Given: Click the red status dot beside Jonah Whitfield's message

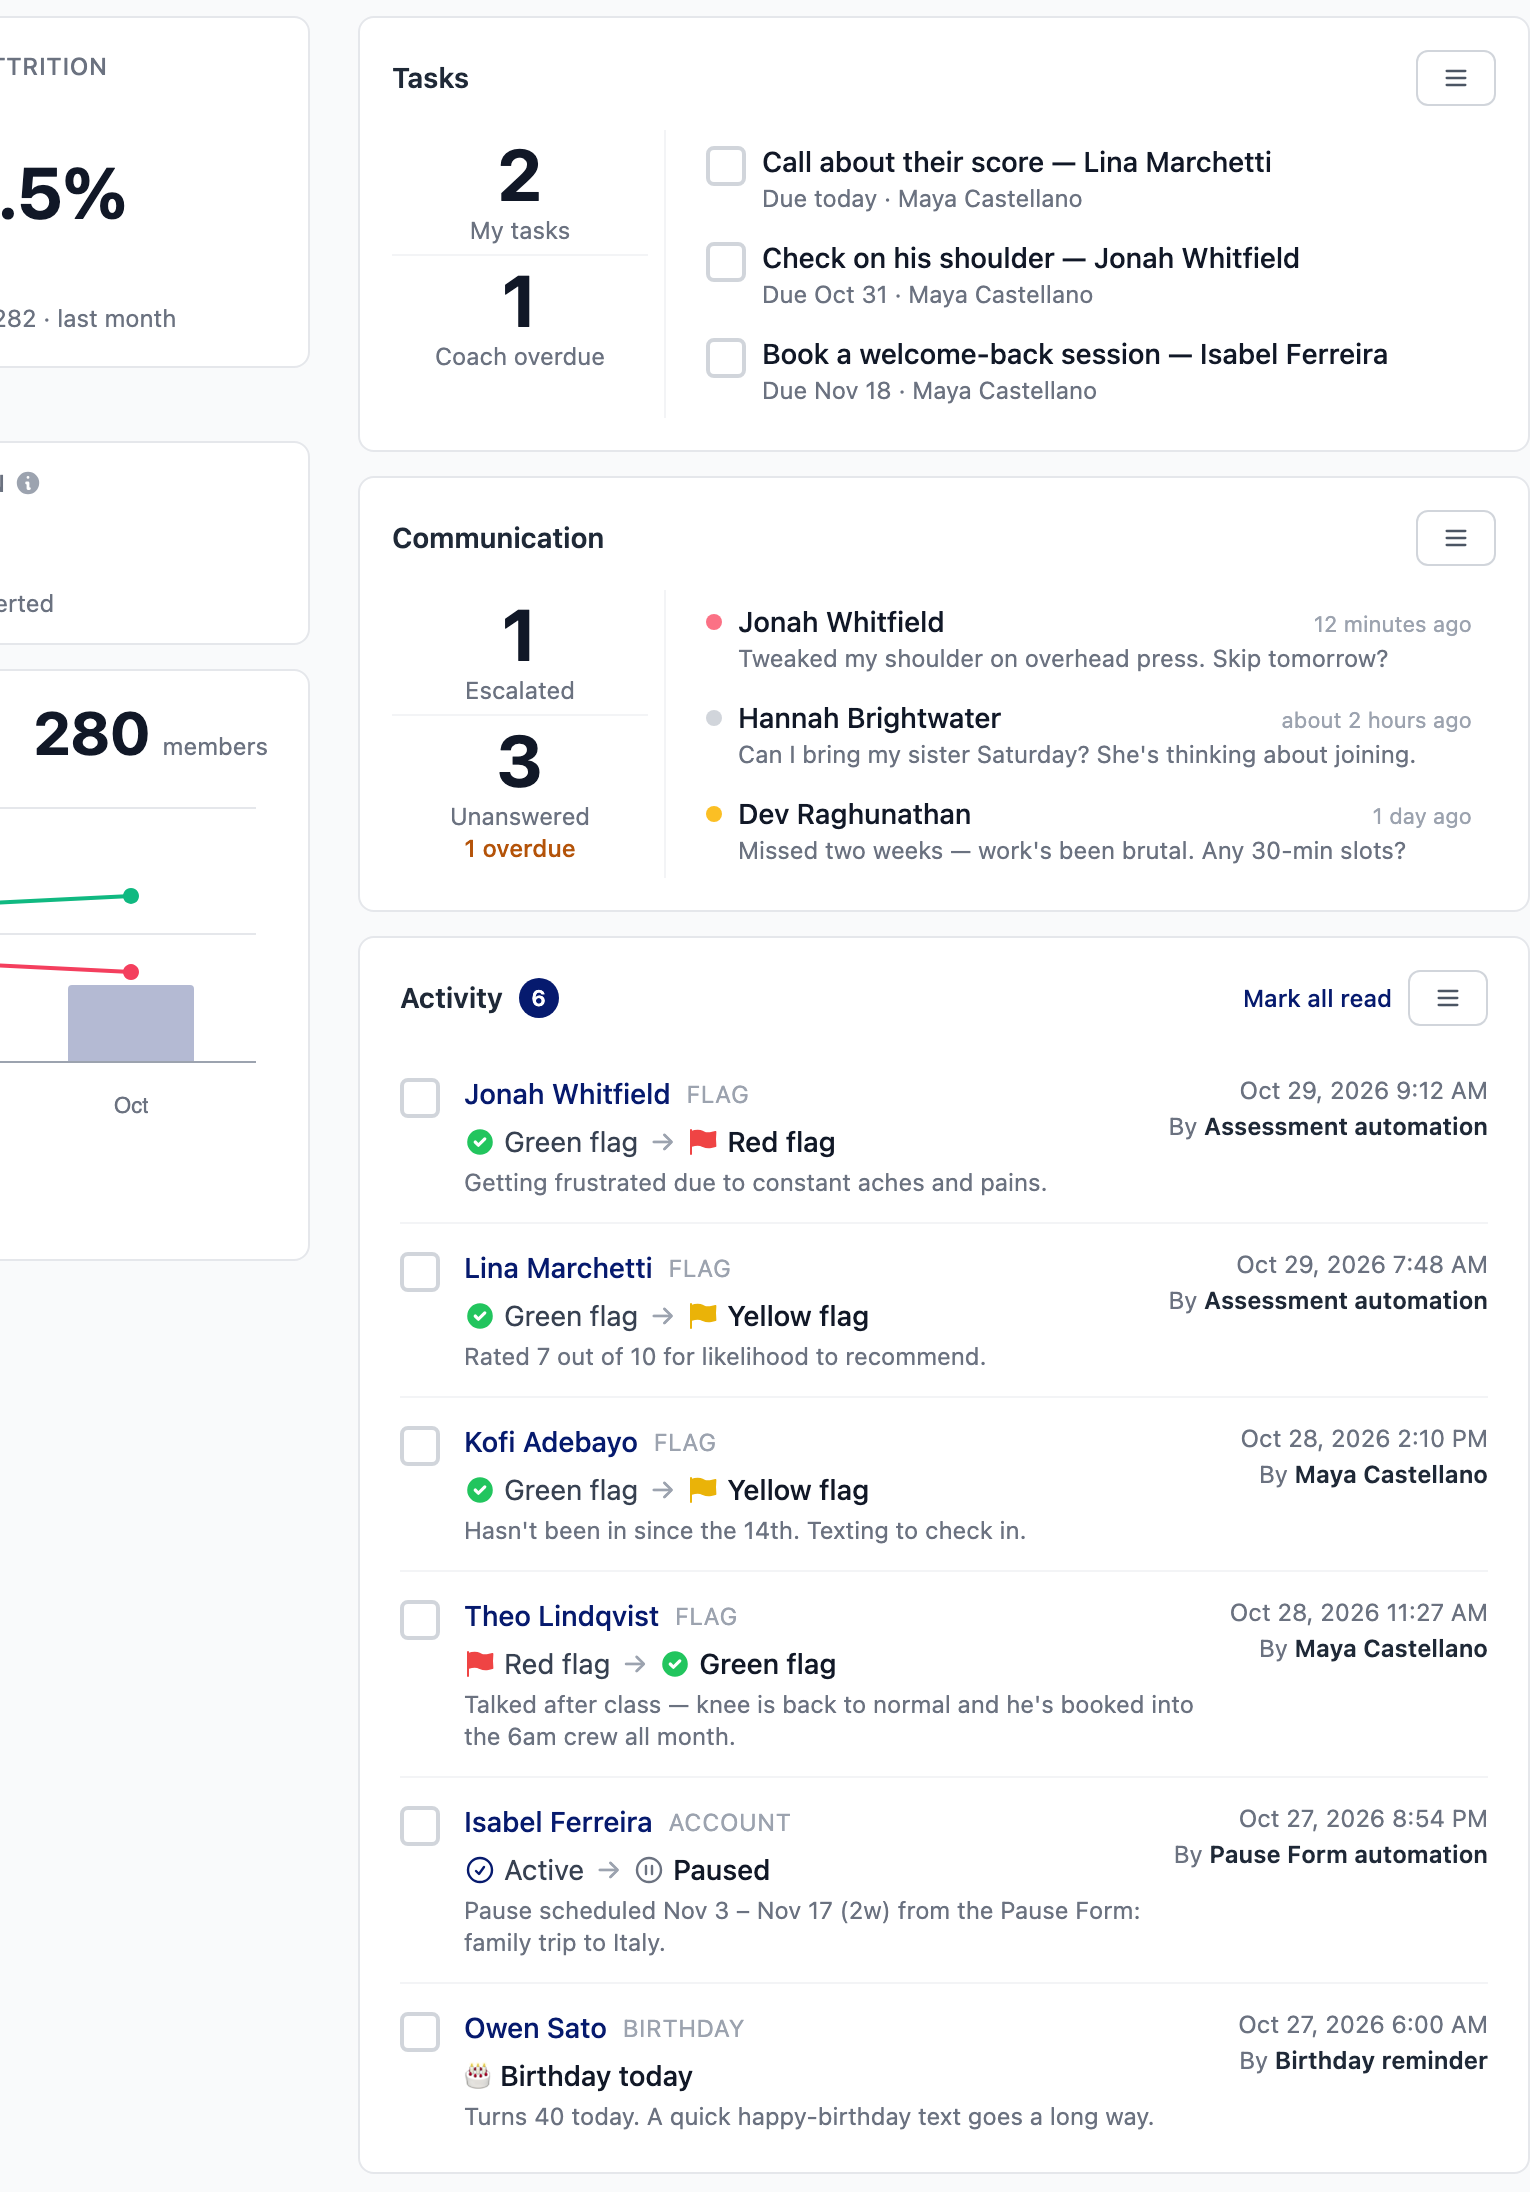Looking at the screenshot, I should tap(714, 622).
